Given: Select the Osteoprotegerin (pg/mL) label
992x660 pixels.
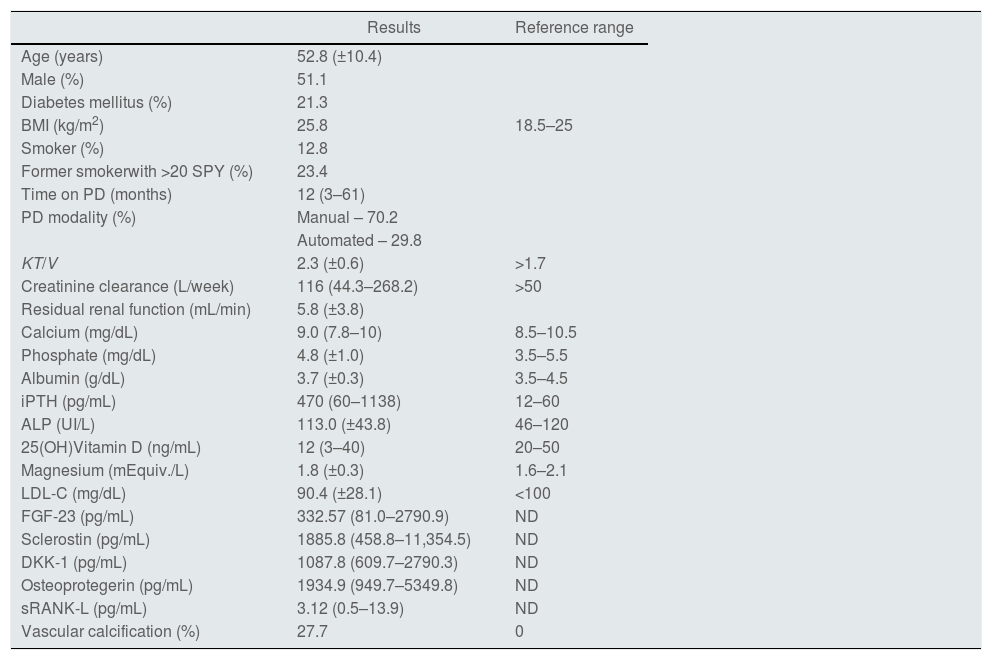Looking at the screenshot, I should (106, 586).
